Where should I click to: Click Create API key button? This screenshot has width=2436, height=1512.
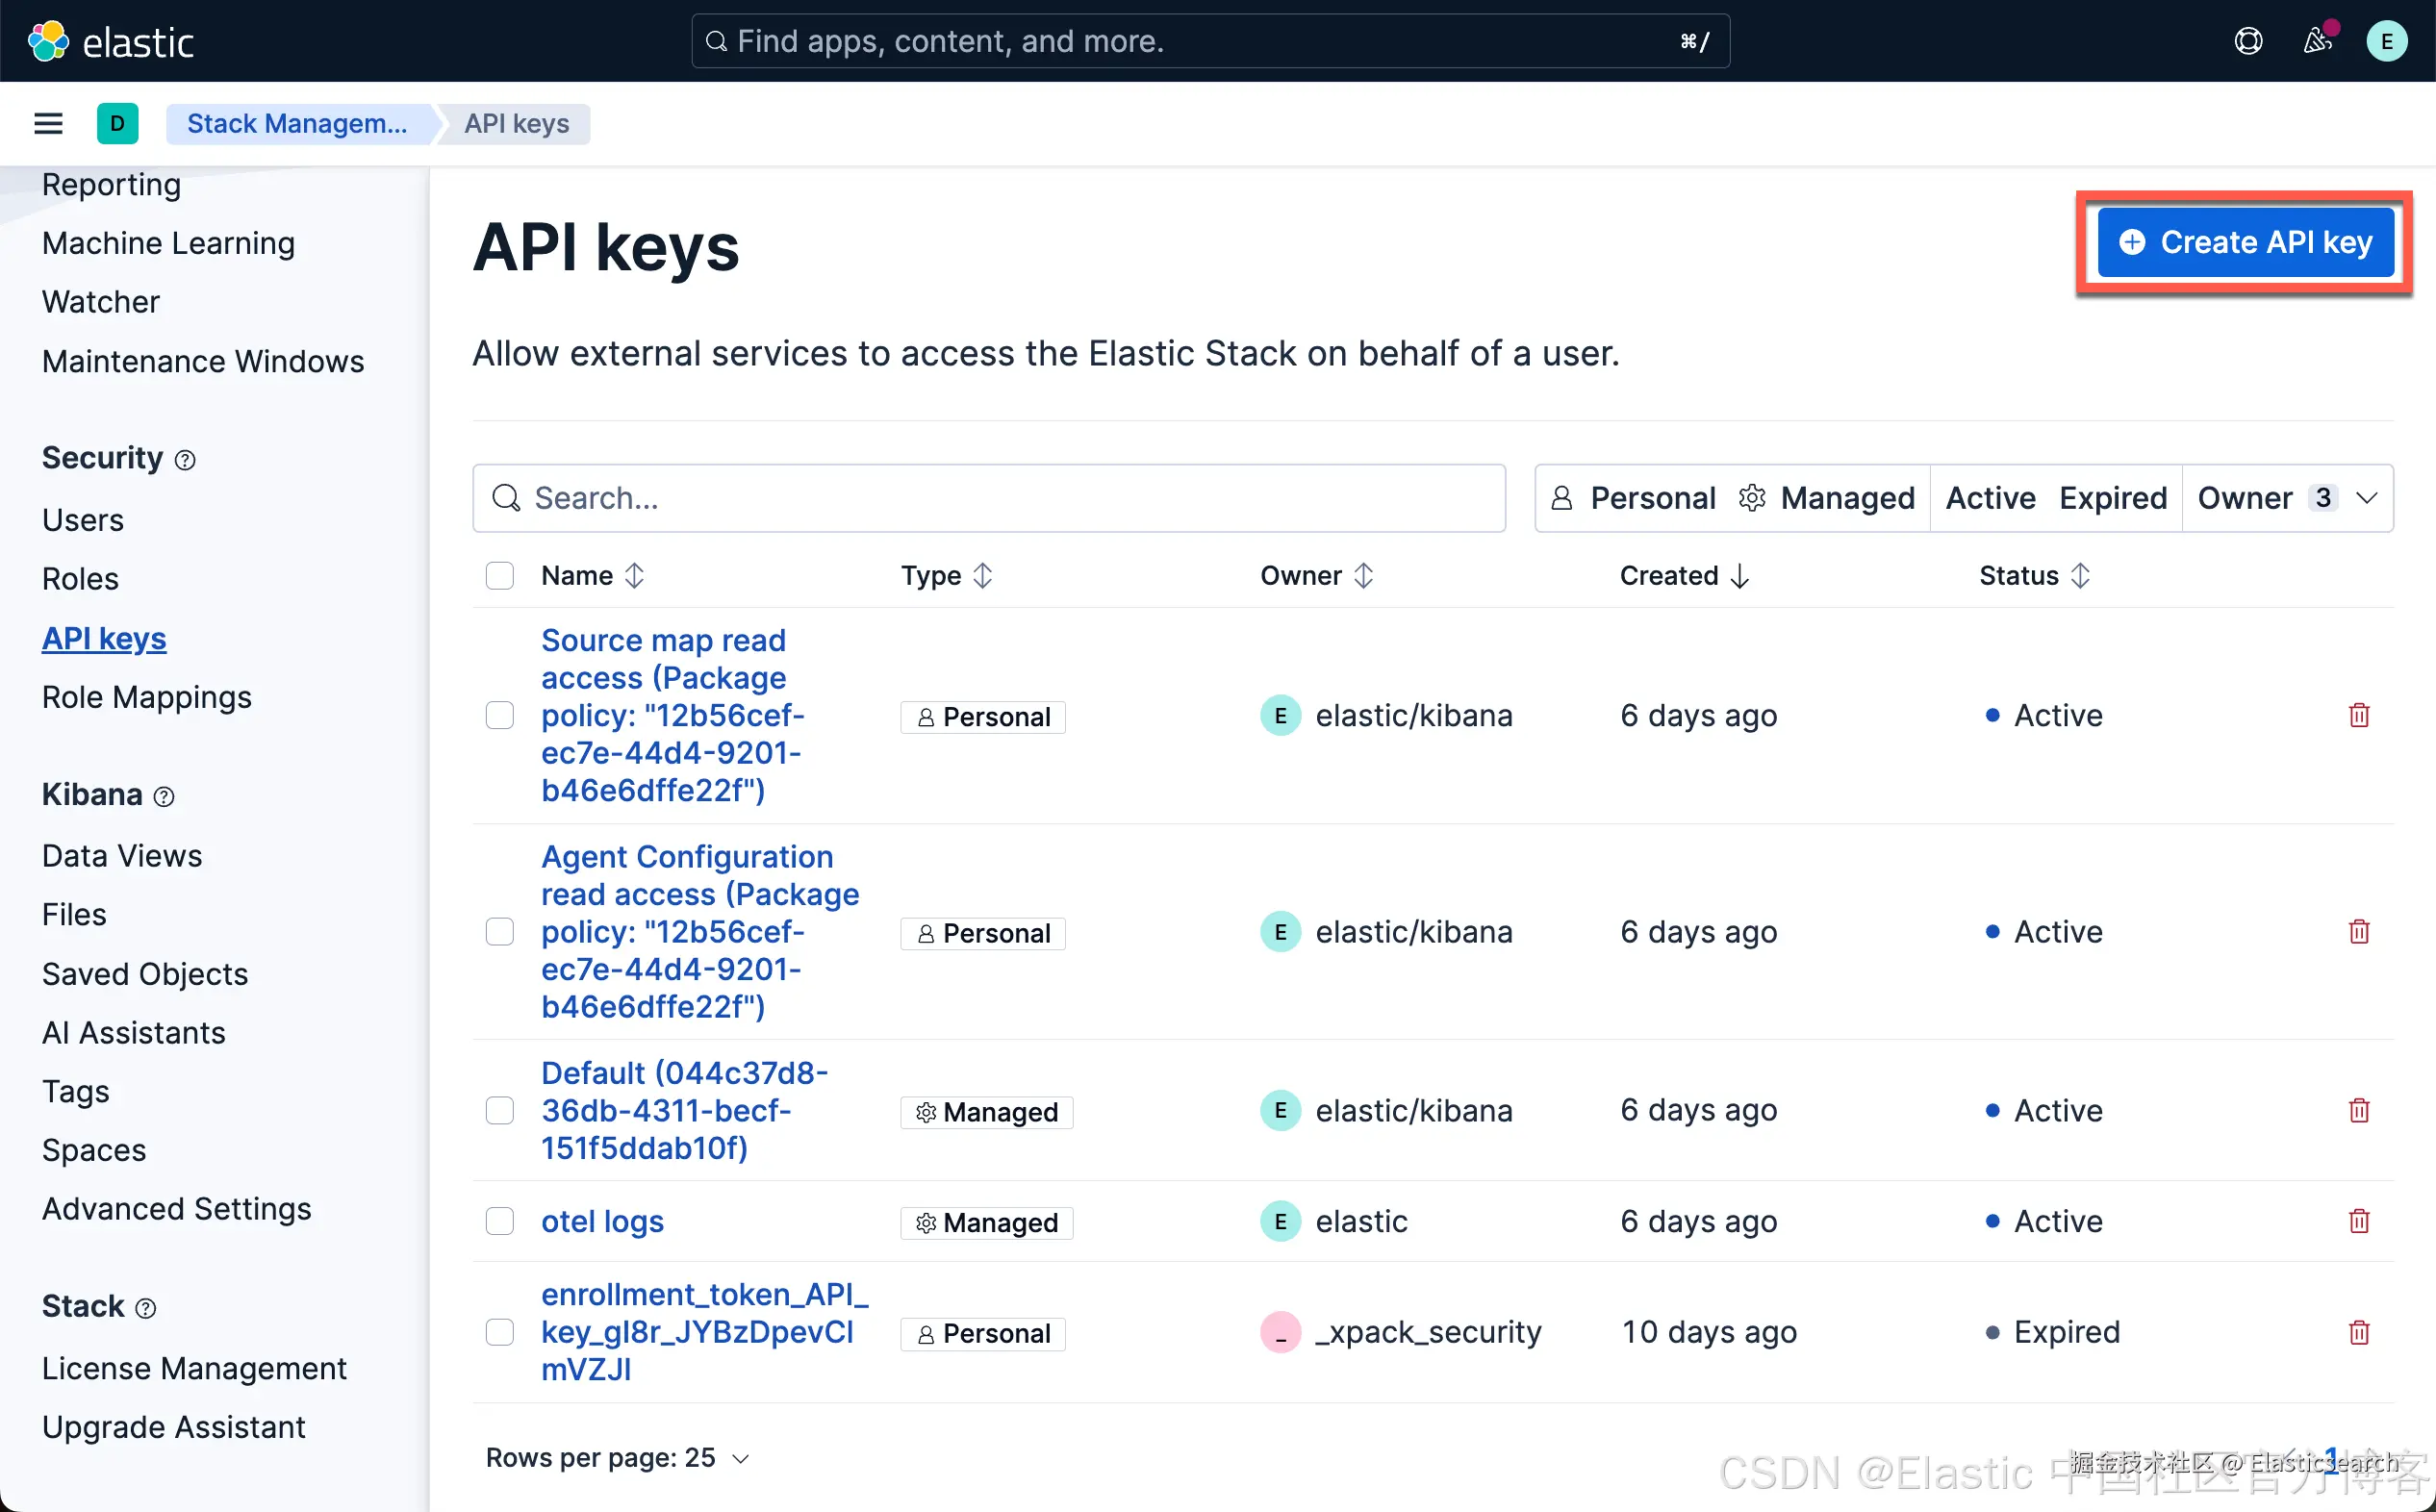point(2245,242)
